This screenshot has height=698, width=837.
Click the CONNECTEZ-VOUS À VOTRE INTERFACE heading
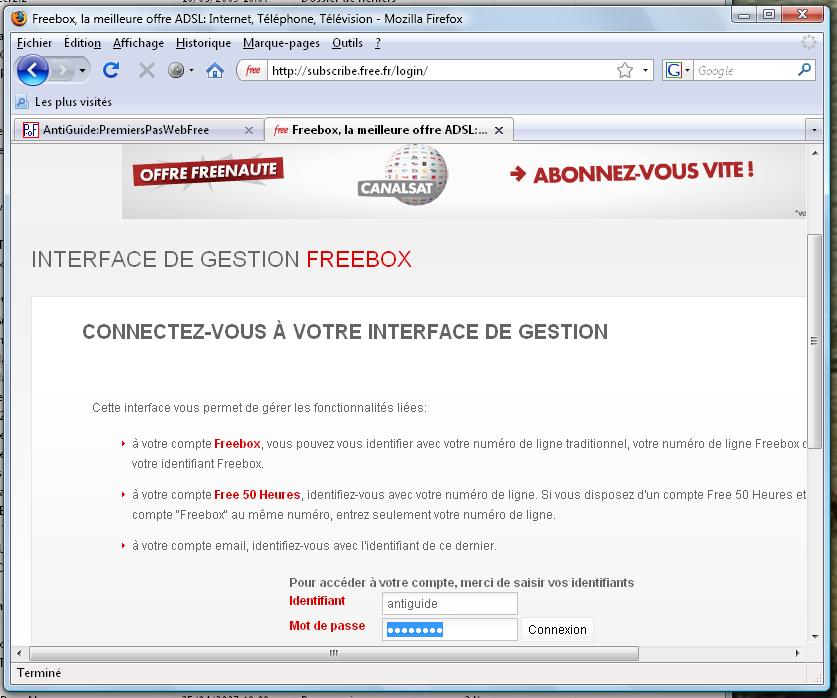tap(345, 331)
